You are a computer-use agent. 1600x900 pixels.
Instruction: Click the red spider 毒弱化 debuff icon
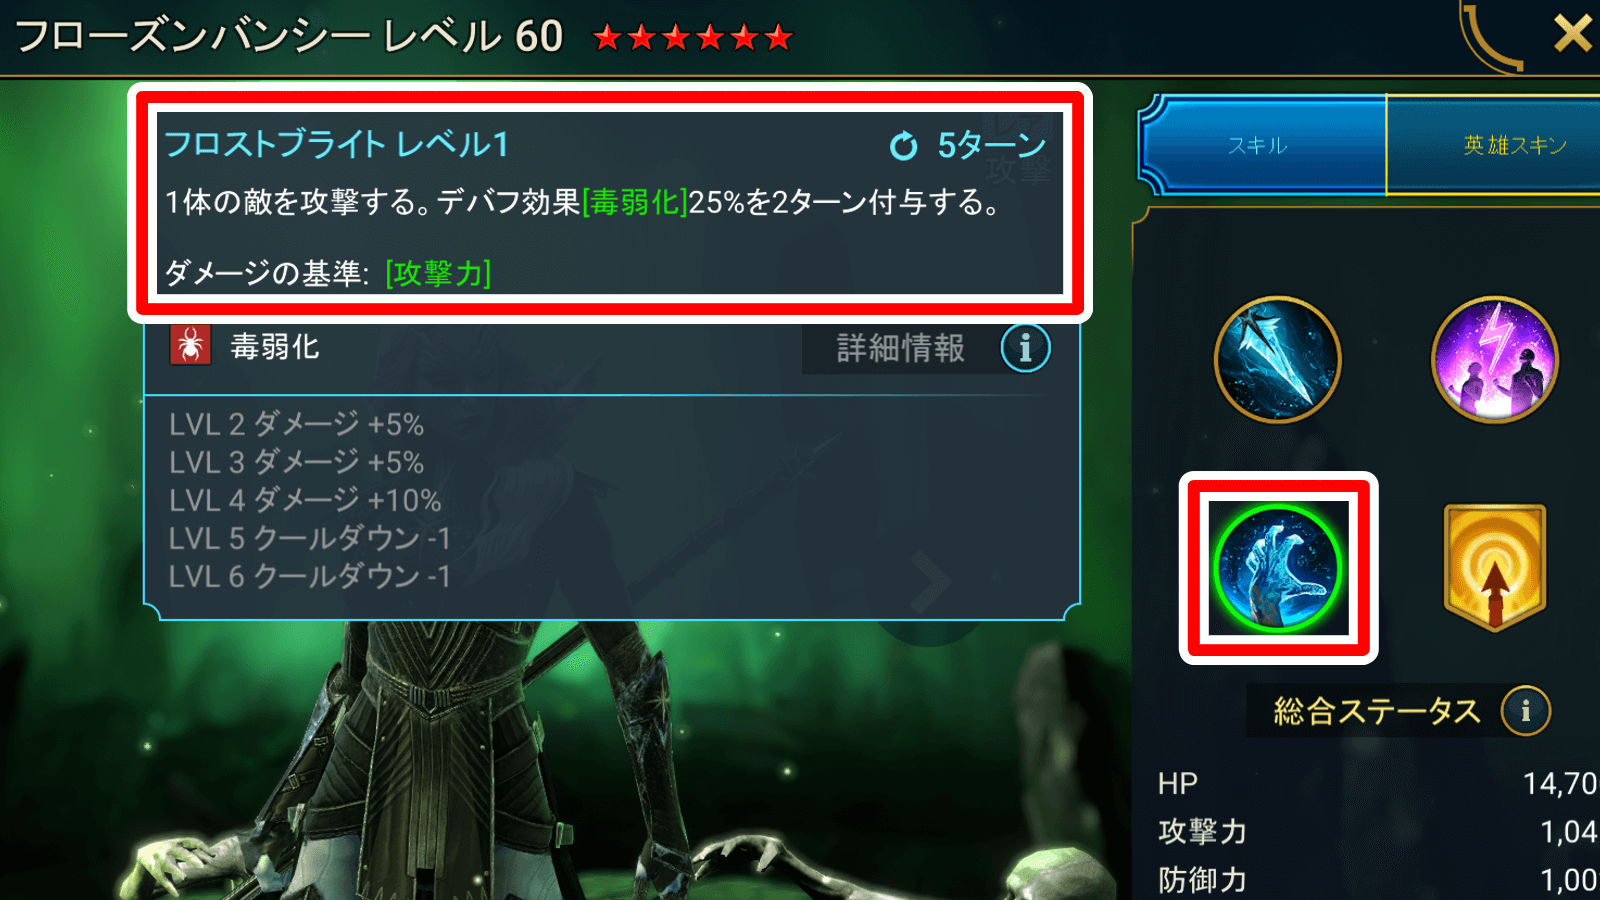pyautogui.click(x=190, y=346)
